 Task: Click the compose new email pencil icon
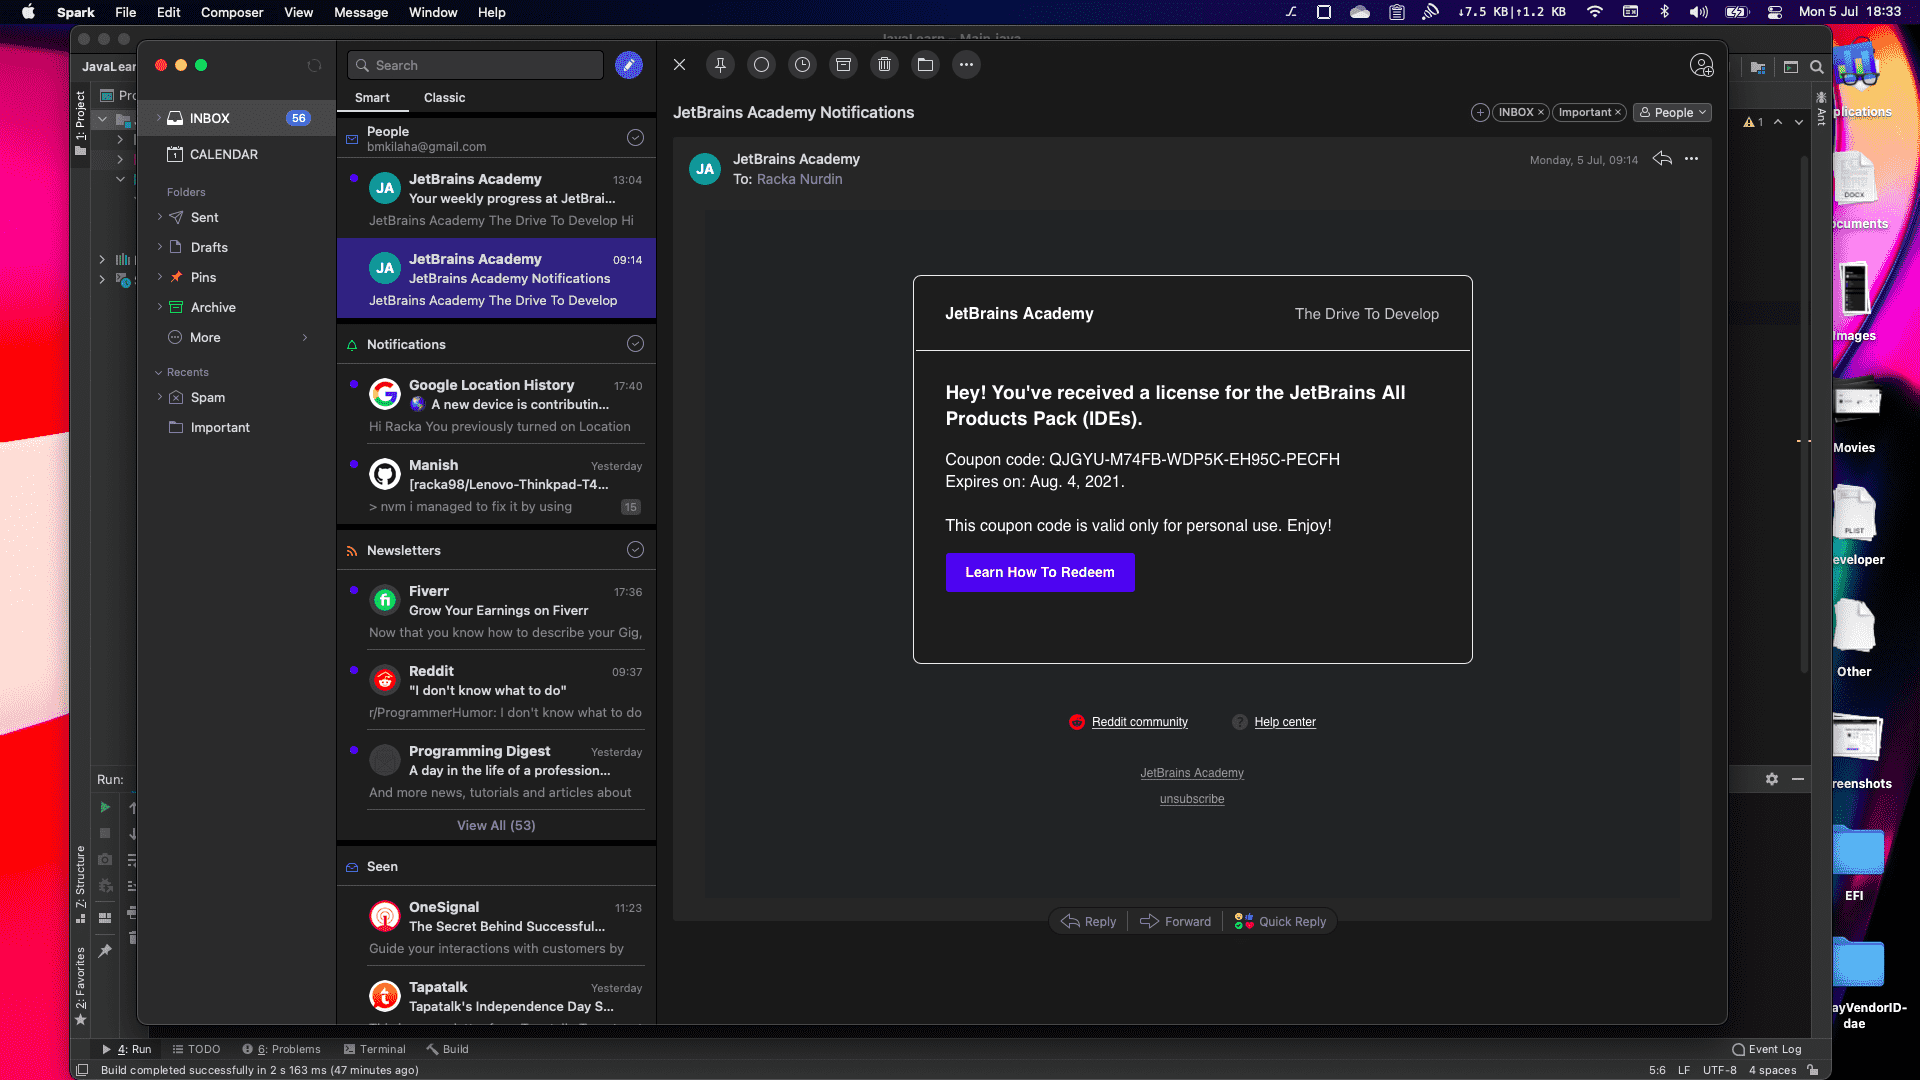click(x=628, y=65)
